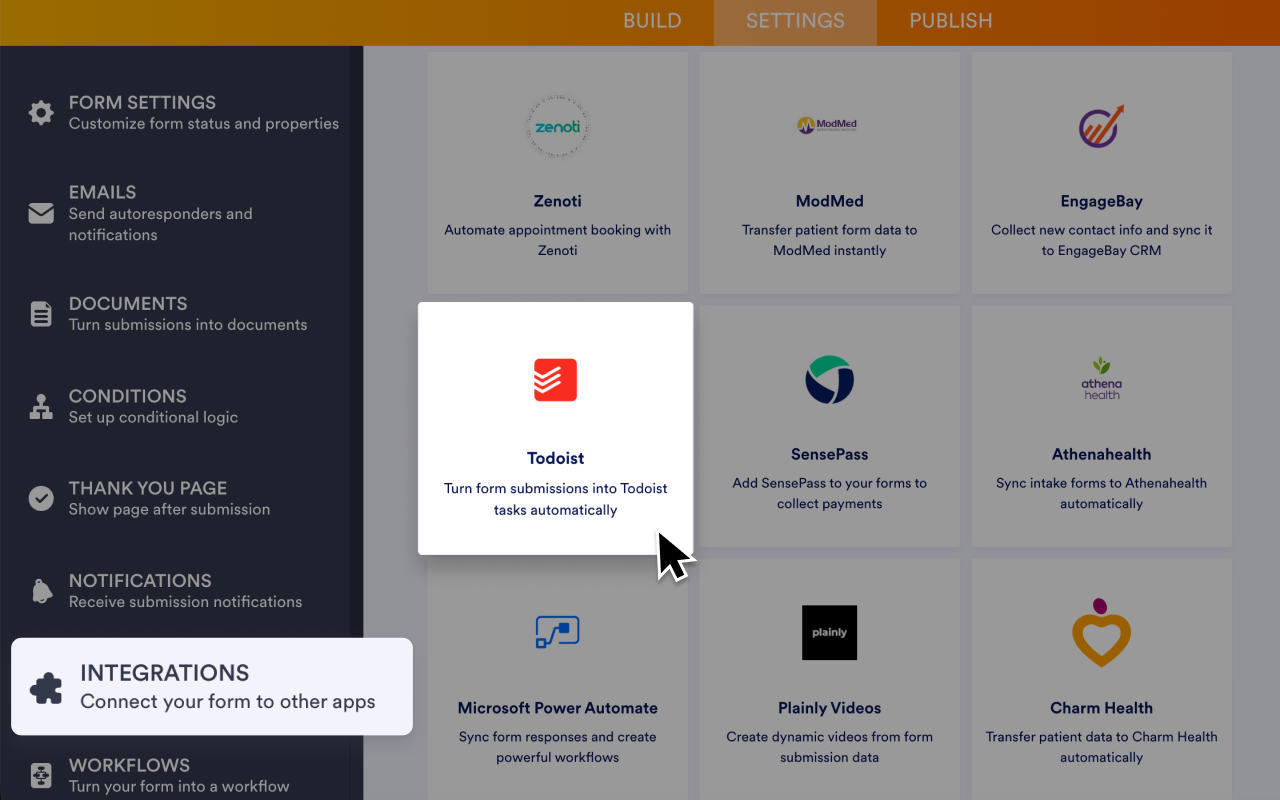Select the Charm Health heart icon
Image resolution: width=1280 pixels, height=800 pixels.
[x=1101, y=632]
